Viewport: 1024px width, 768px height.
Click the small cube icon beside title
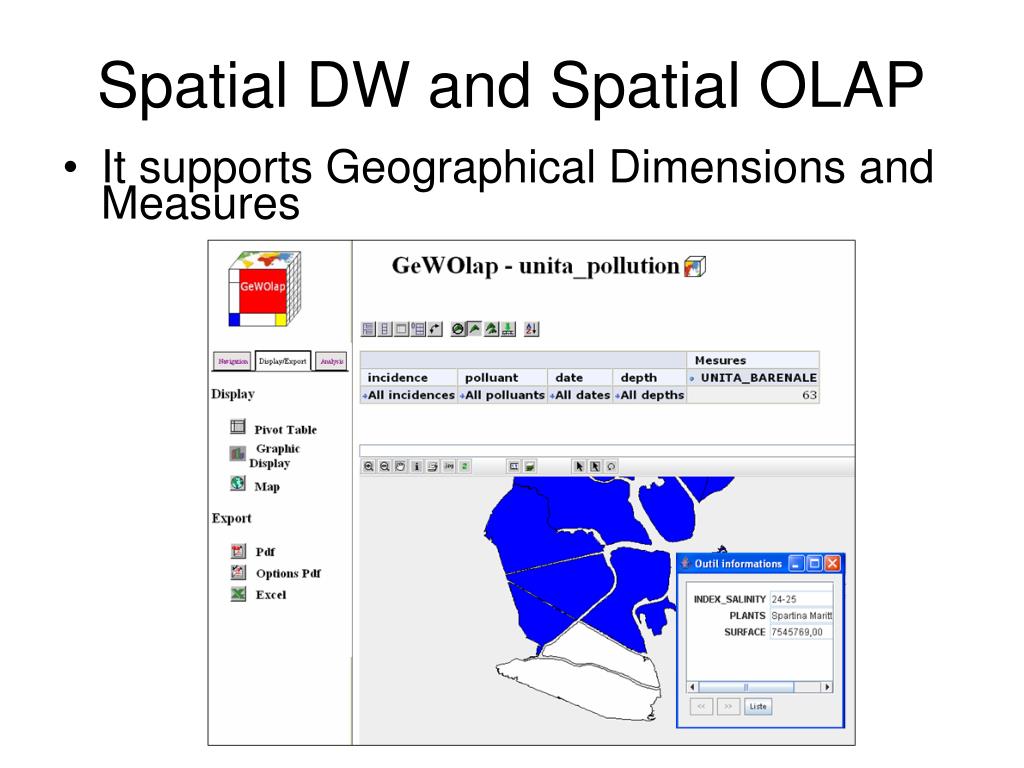pos(695,266)
